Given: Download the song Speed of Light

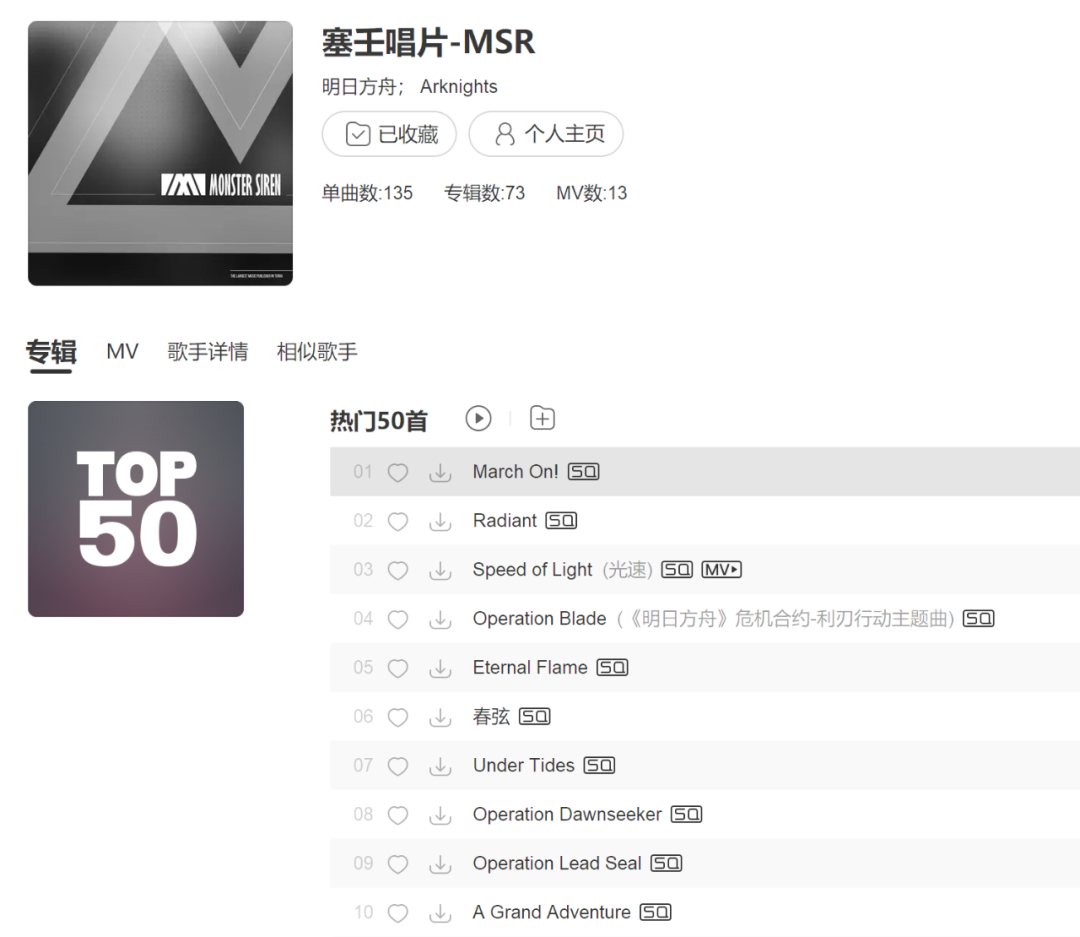Looking at the screenshot, I should (x=440, y=570).
